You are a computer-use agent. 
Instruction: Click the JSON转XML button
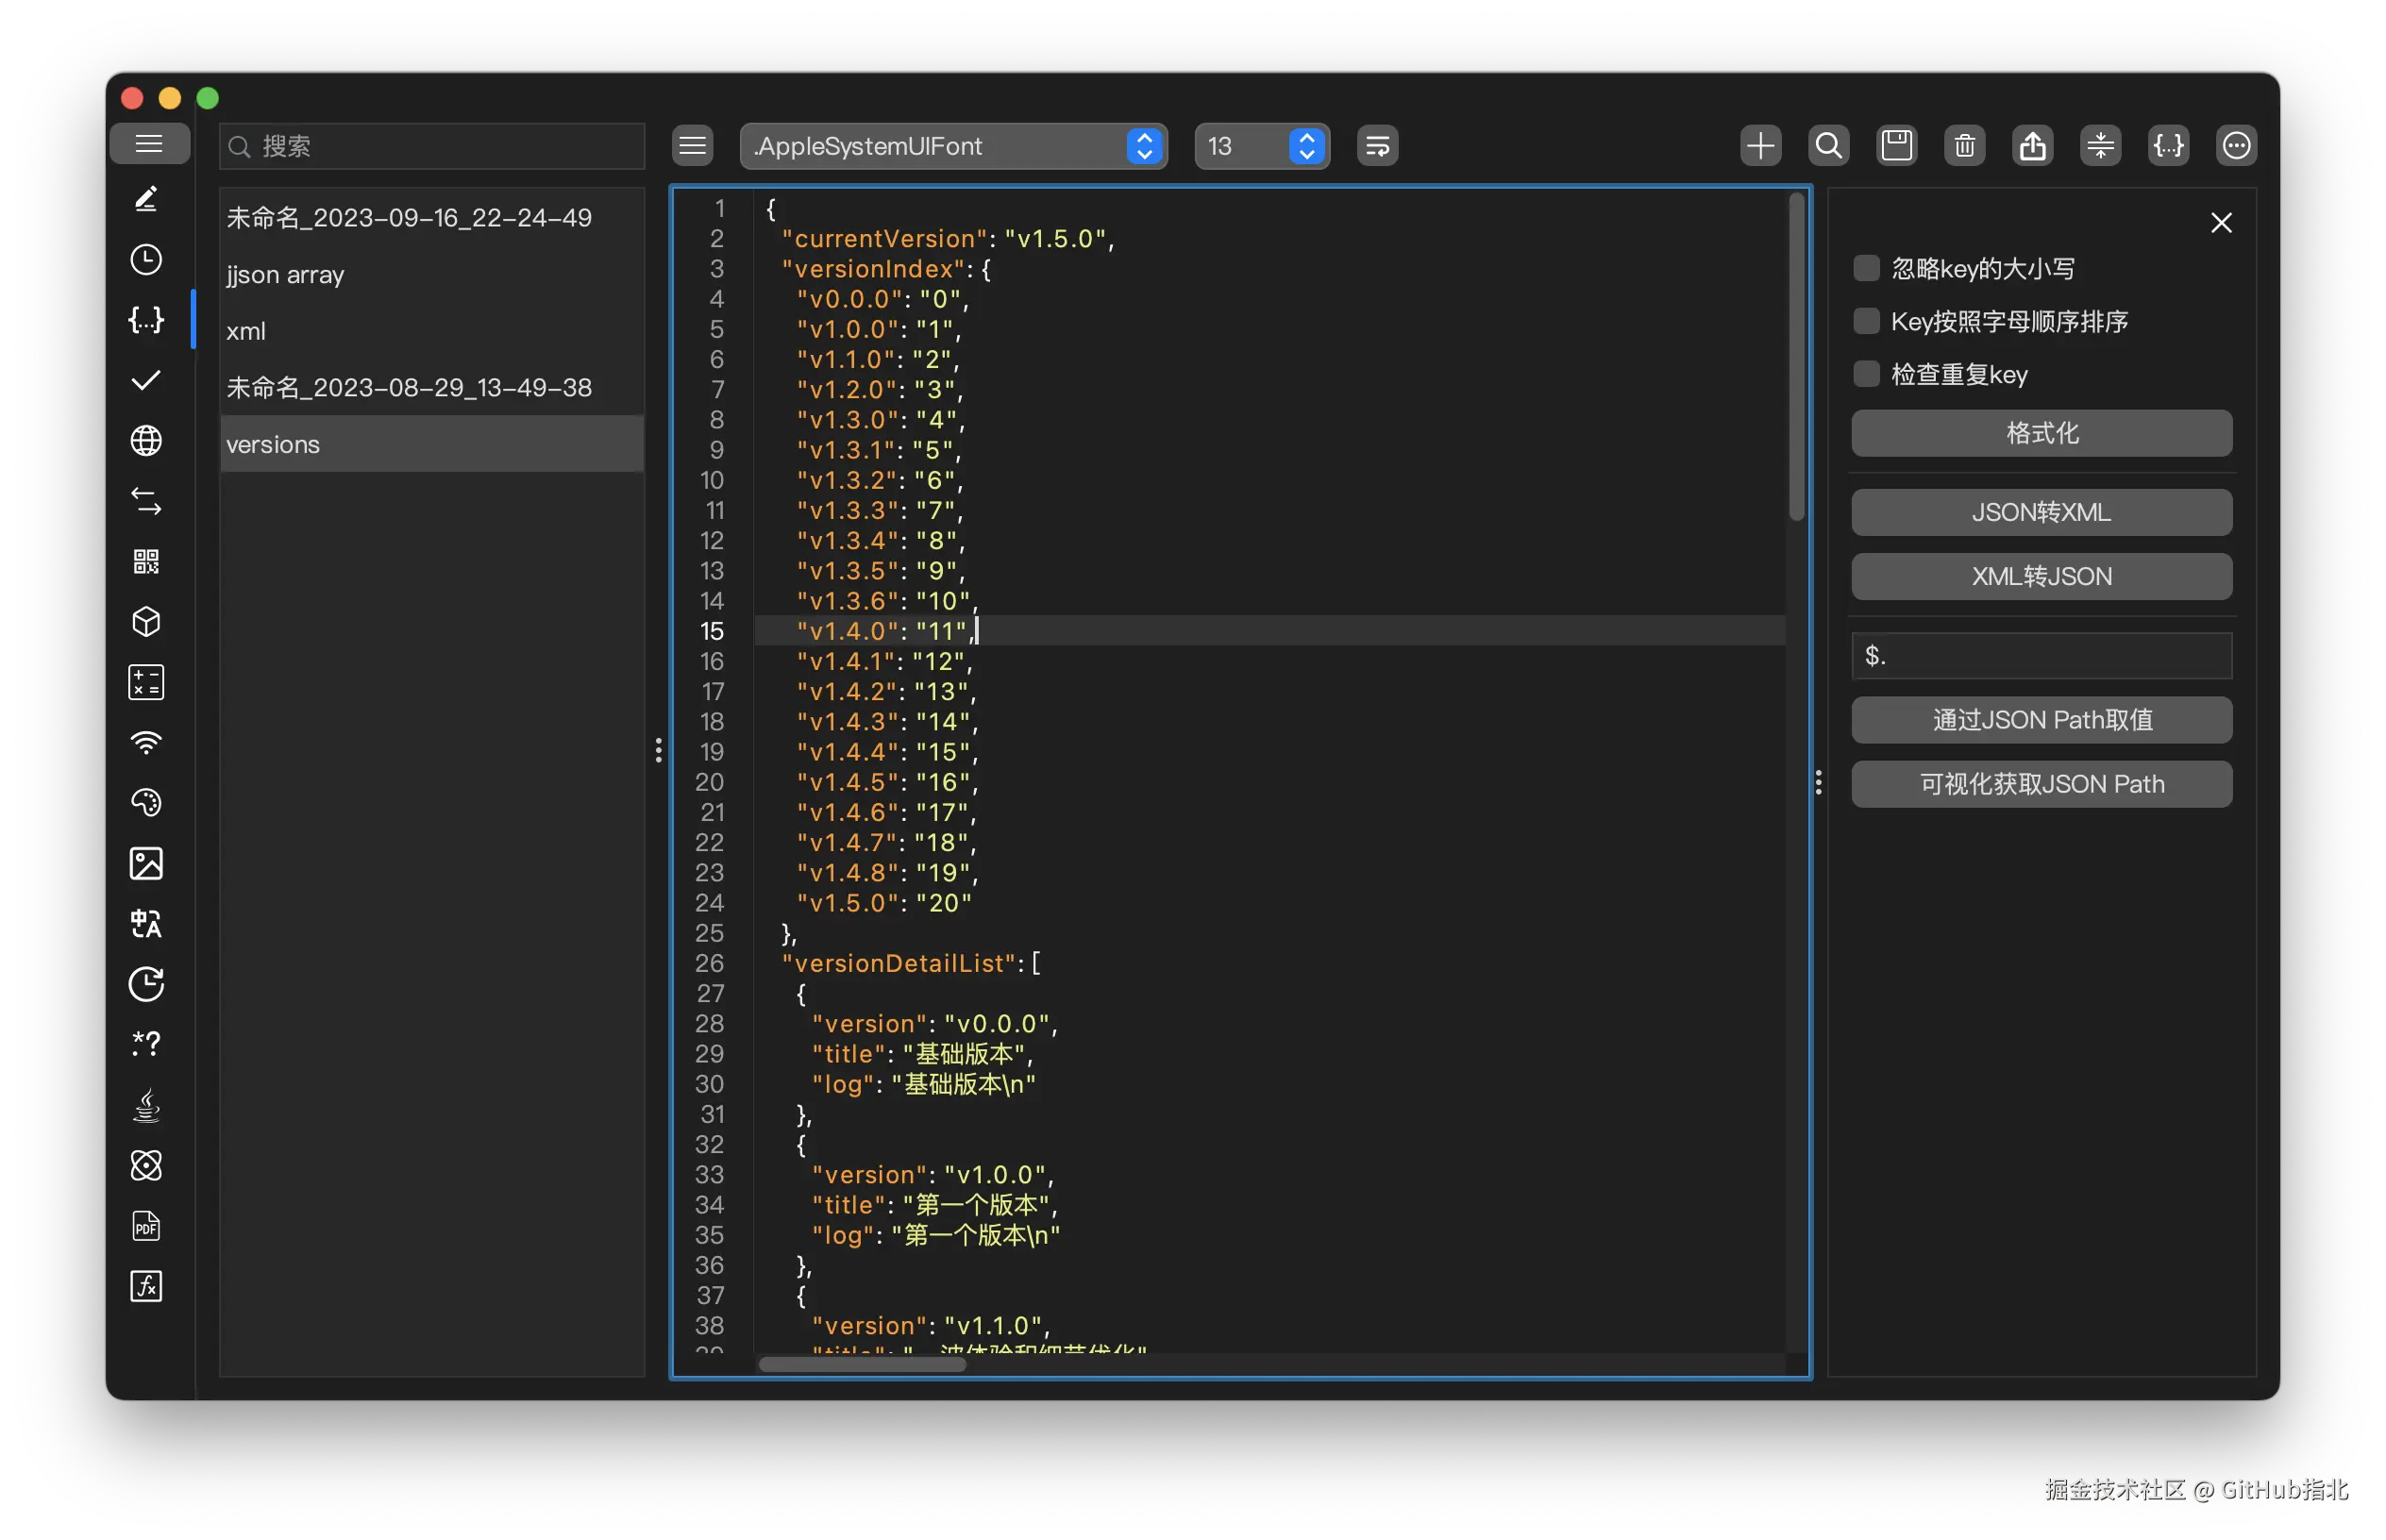pyautogui.click(x=2040, y=512)
